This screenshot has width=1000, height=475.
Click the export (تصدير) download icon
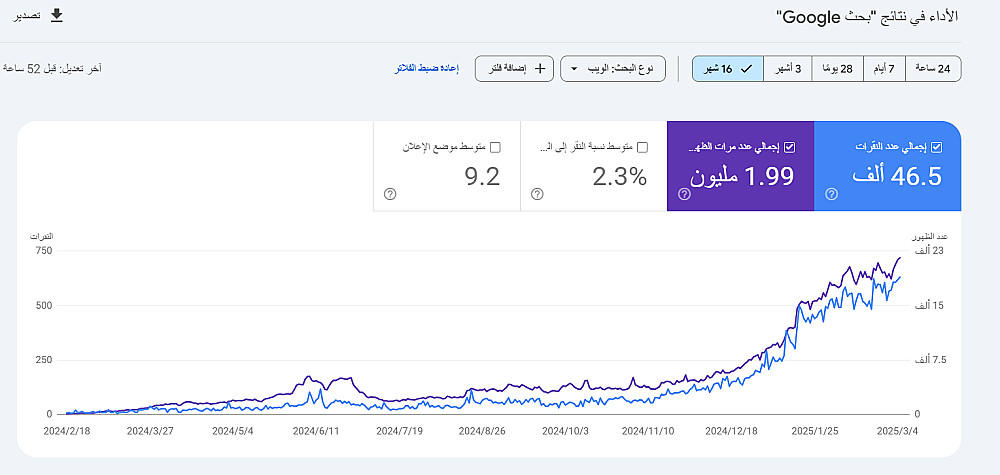57,15
